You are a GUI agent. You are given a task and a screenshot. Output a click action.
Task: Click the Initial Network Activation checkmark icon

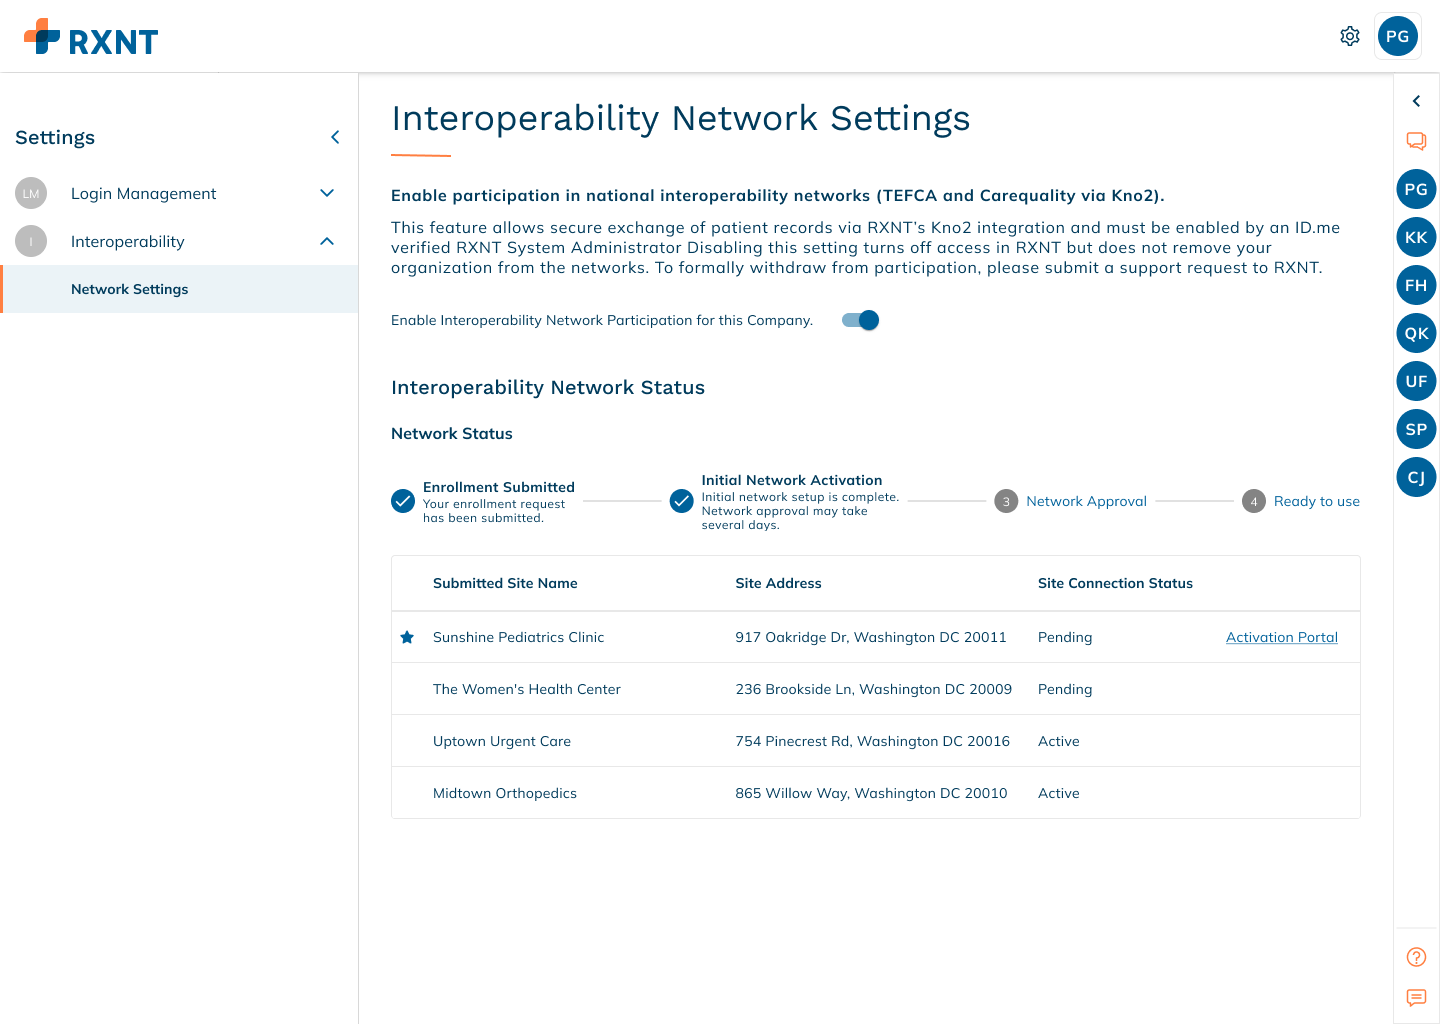click(x=682, y=501)
